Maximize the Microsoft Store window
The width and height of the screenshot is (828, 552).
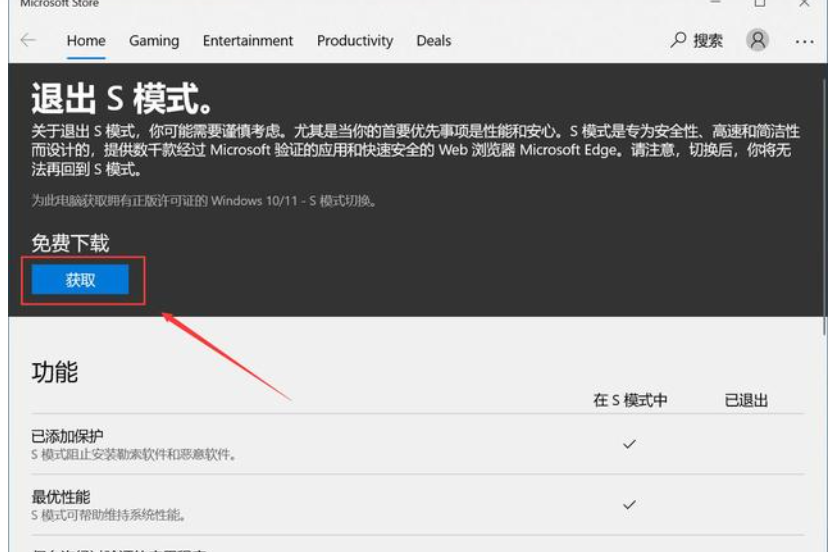(760, 4)
